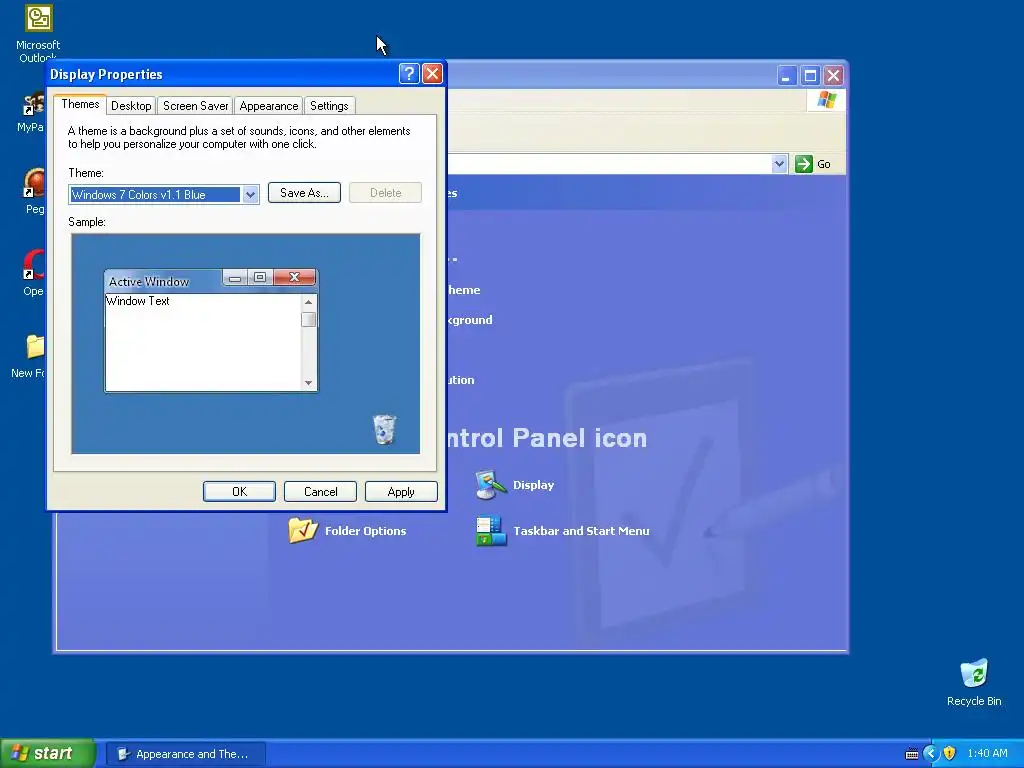Select the Themes tab
1024x768 pixels.
[80, 104]
